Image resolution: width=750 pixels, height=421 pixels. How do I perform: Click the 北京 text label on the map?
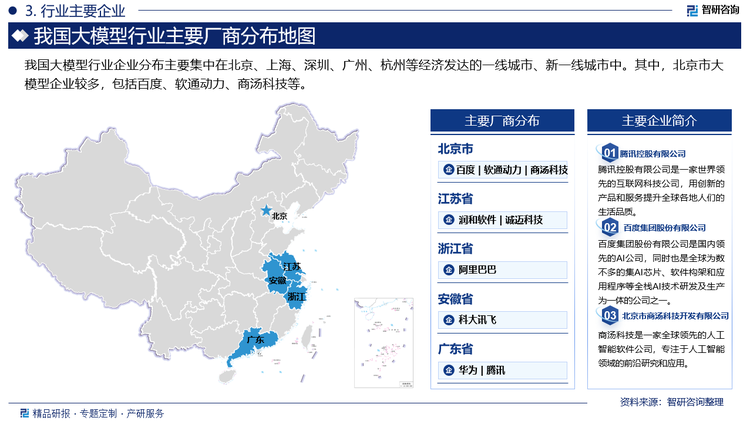(x=280, y=216)
